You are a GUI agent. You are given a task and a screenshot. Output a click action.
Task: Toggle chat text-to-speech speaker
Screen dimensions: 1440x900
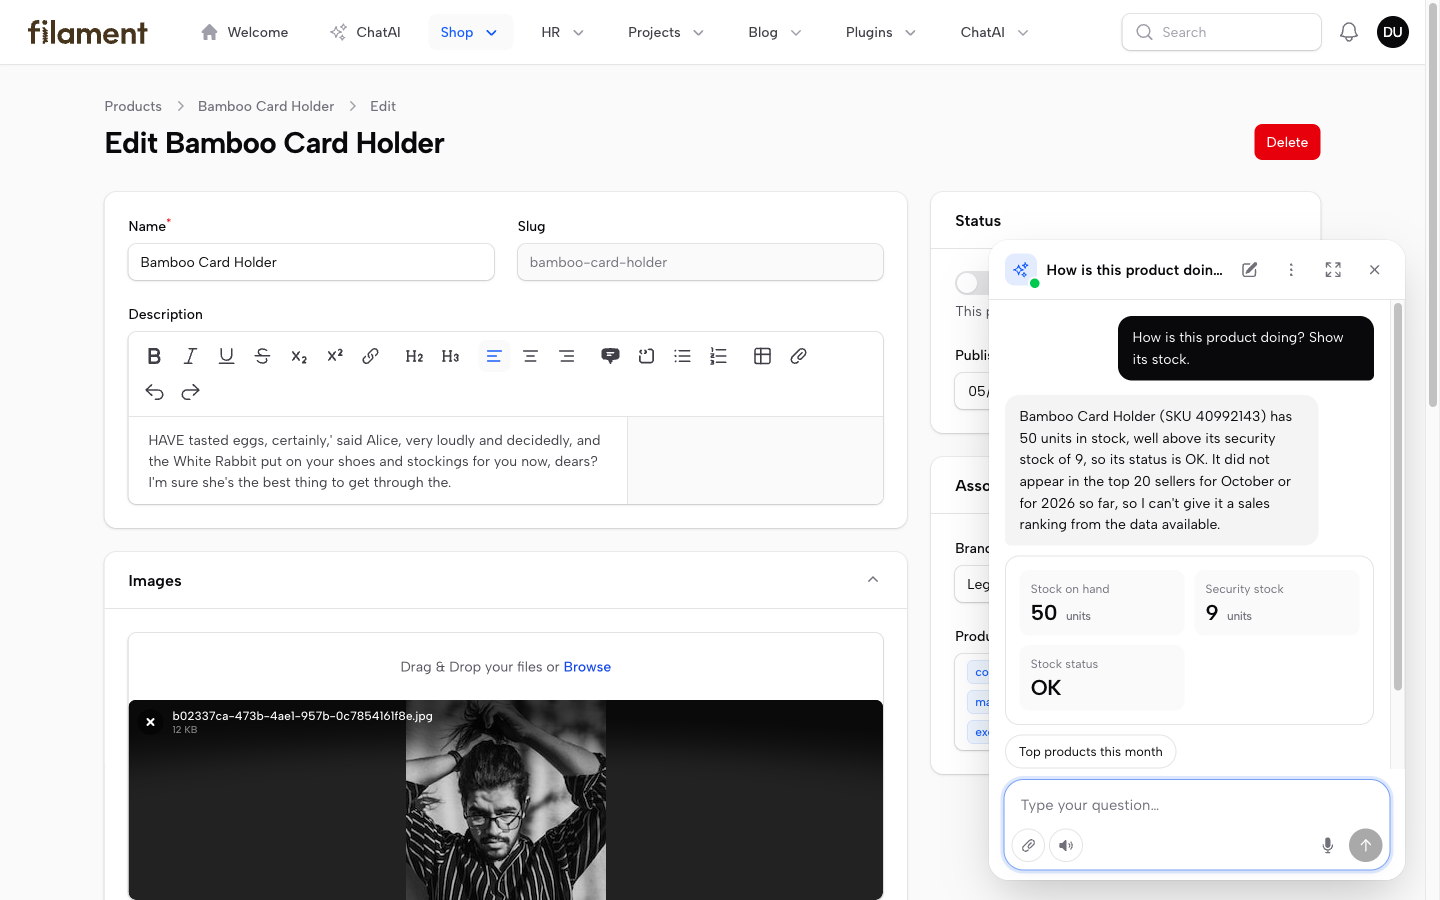pos(1066,845)
